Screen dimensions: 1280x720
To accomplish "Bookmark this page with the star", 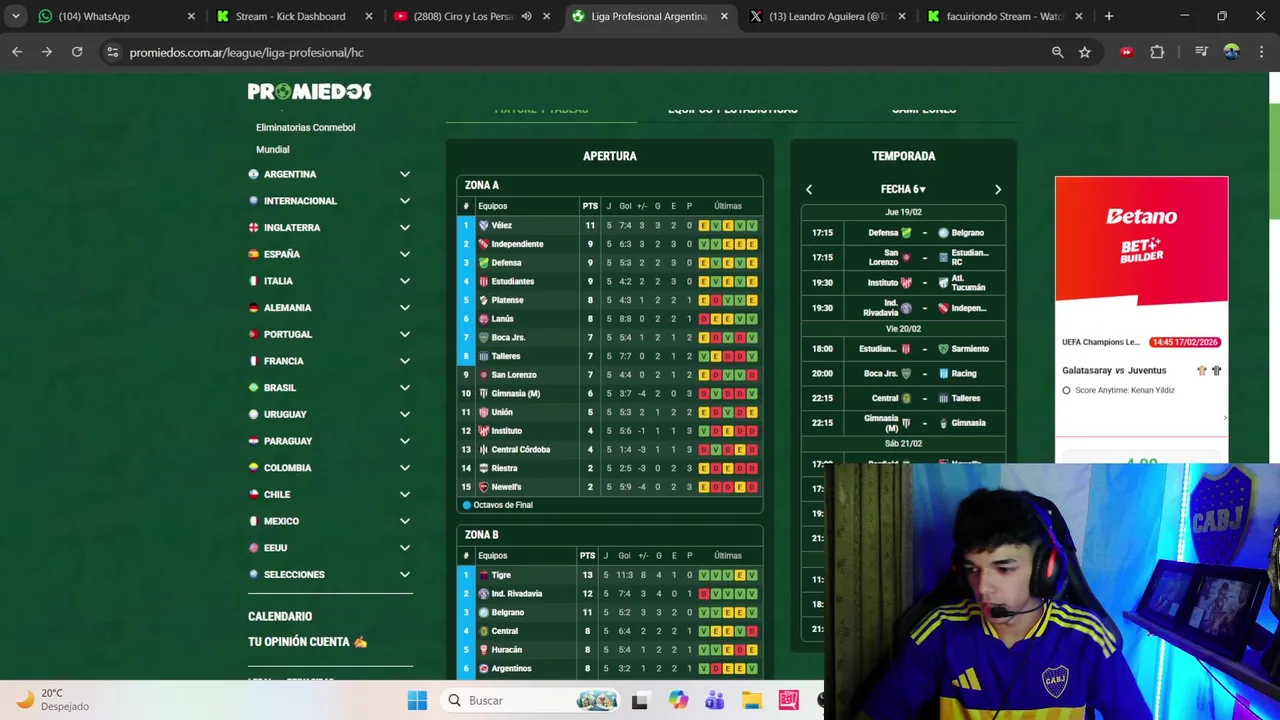I will (1085, 52).
